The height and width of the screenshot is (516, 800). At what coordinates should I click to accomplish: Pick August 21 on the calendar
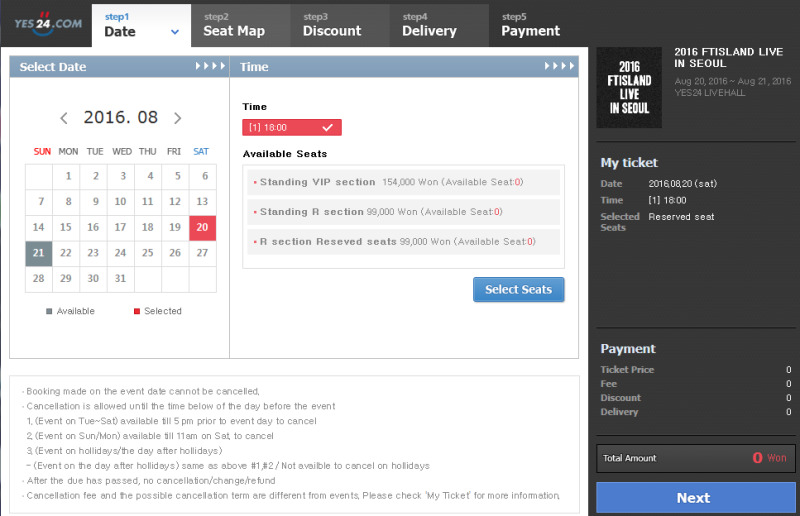click(x=39, y=253)
